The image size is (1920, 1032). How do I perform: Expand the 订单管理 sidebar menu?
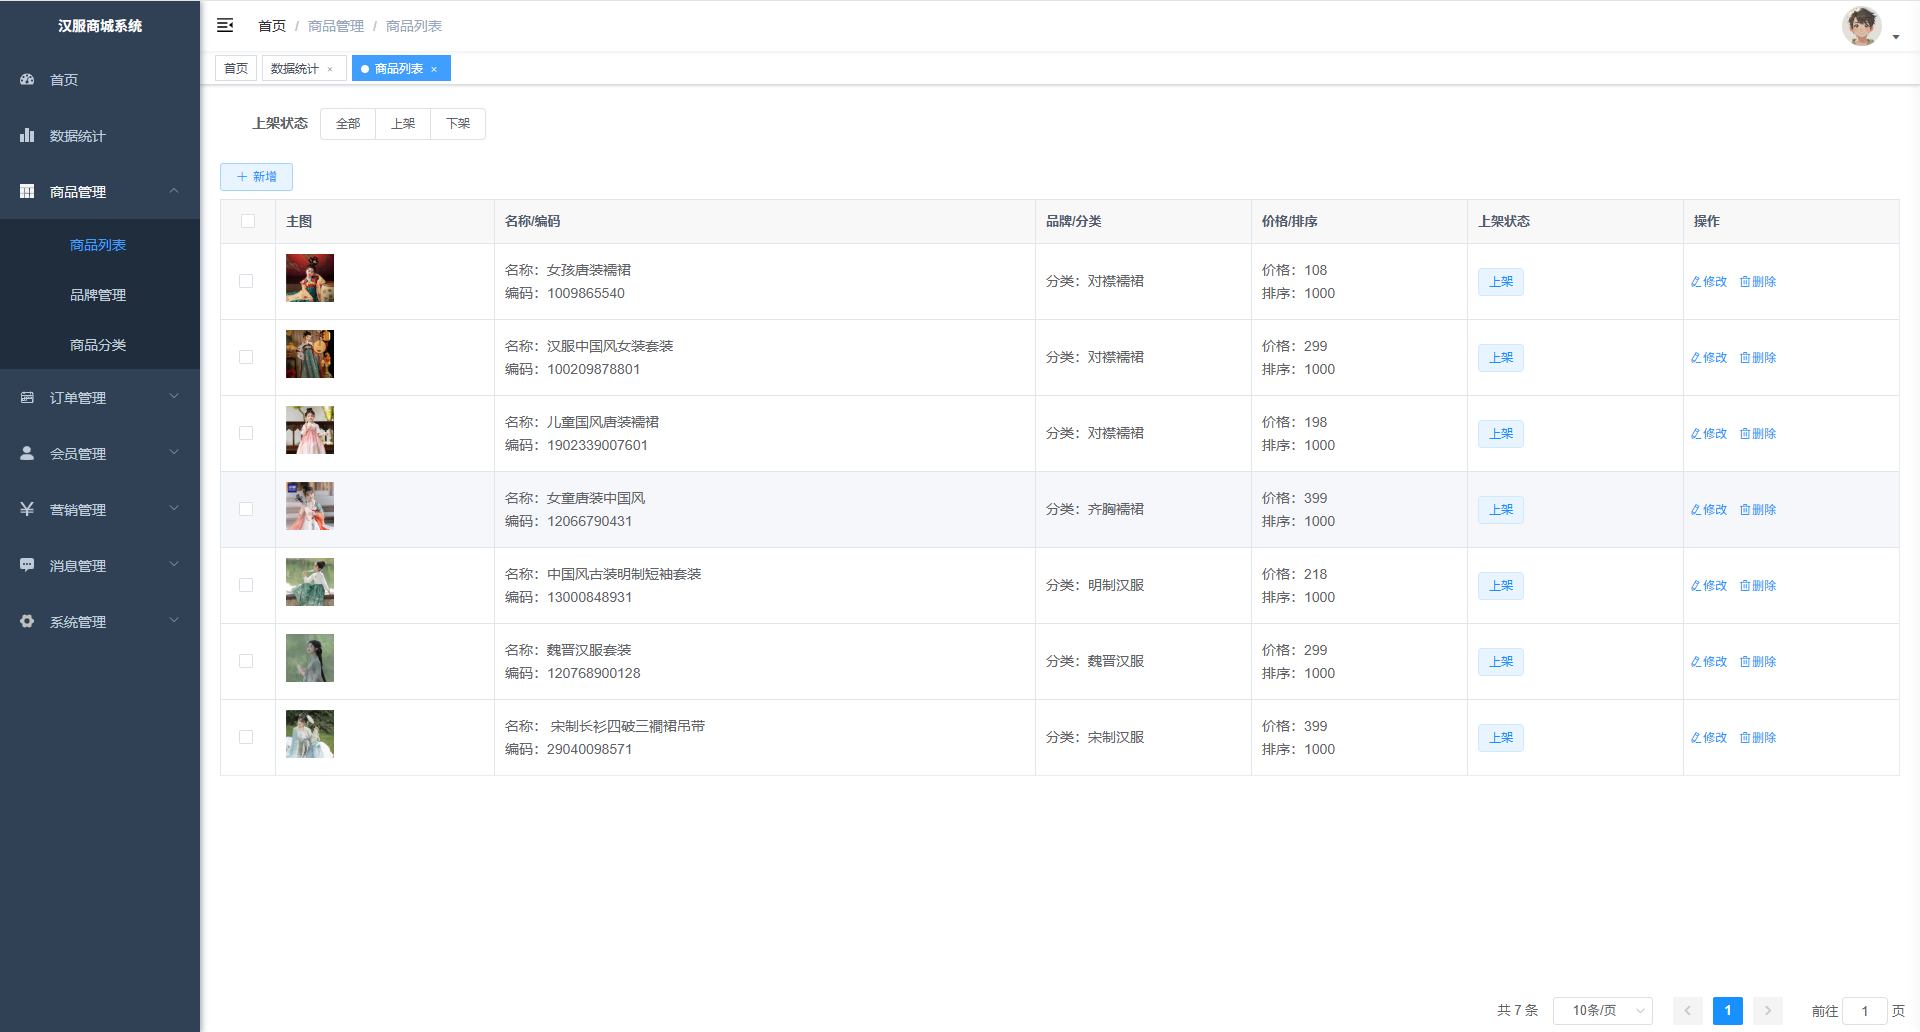100,397
